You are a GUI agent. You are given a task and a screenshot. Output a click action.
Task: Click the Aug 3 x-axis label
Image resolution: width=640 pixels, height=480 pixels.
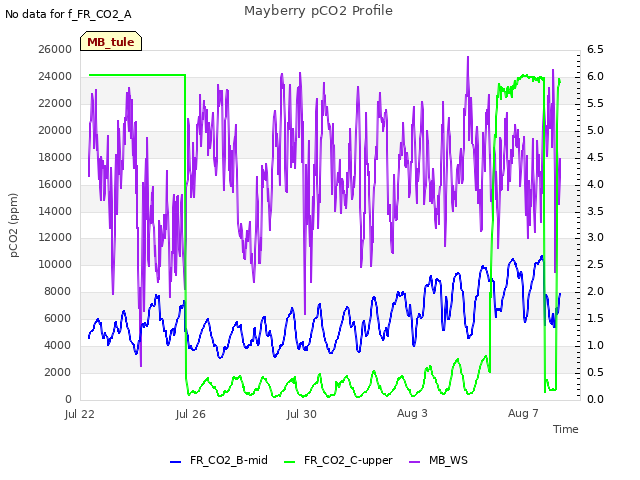(x=412, y=413)
